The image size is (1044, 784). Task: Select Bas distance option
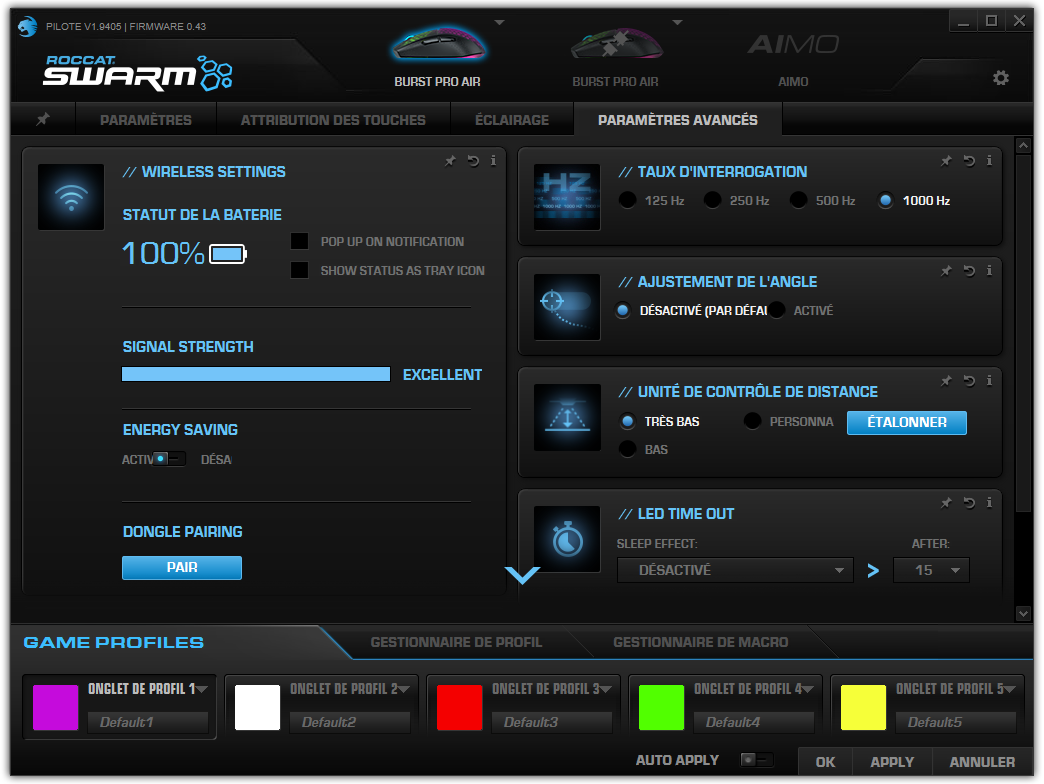click(627, 449)
